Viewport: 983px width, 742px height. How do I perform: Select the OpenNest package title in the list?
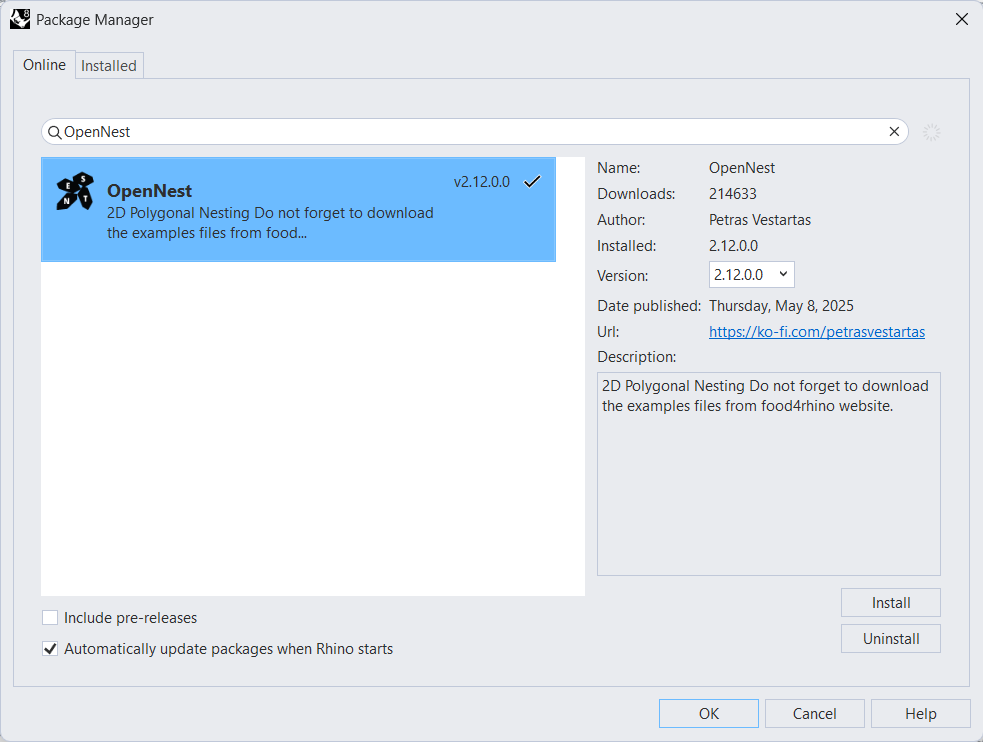pyautogui.click(x=149, y=191)
